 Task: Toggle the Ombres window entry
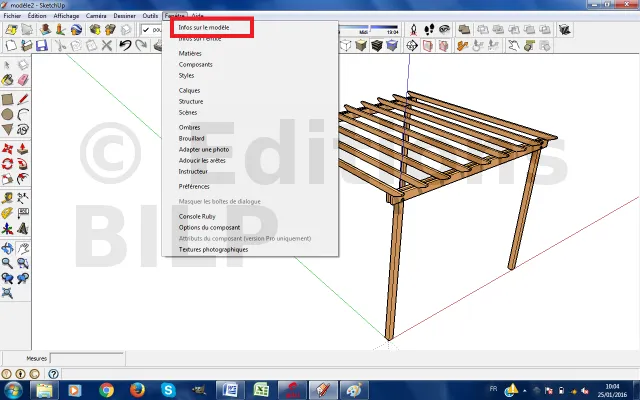[189, 127]
